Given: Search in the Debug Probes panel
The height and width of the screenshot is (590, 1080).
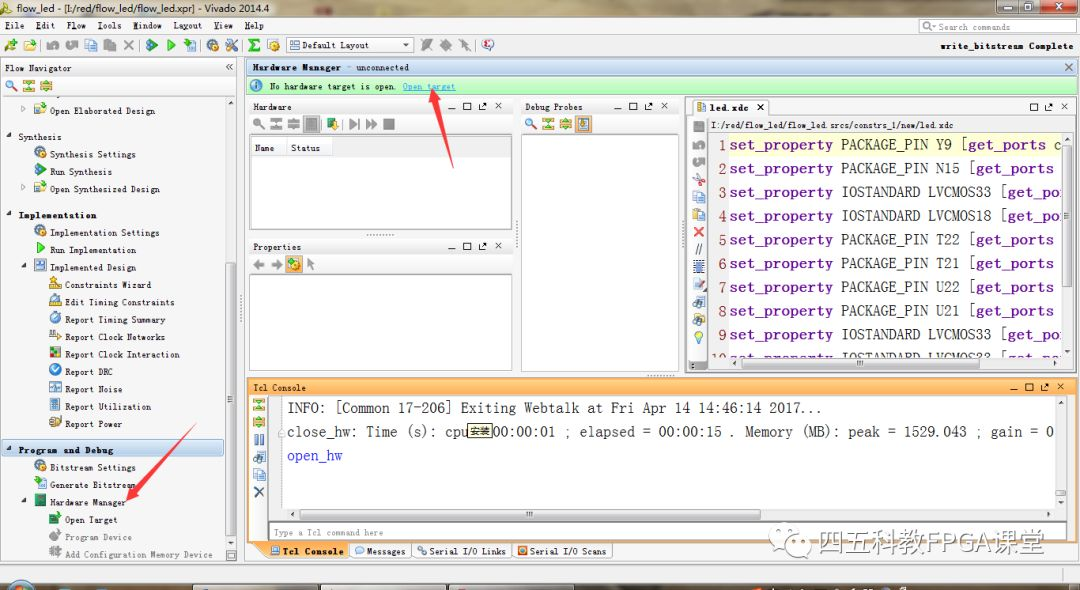Looking at the screenshot, I should point(531,124).
